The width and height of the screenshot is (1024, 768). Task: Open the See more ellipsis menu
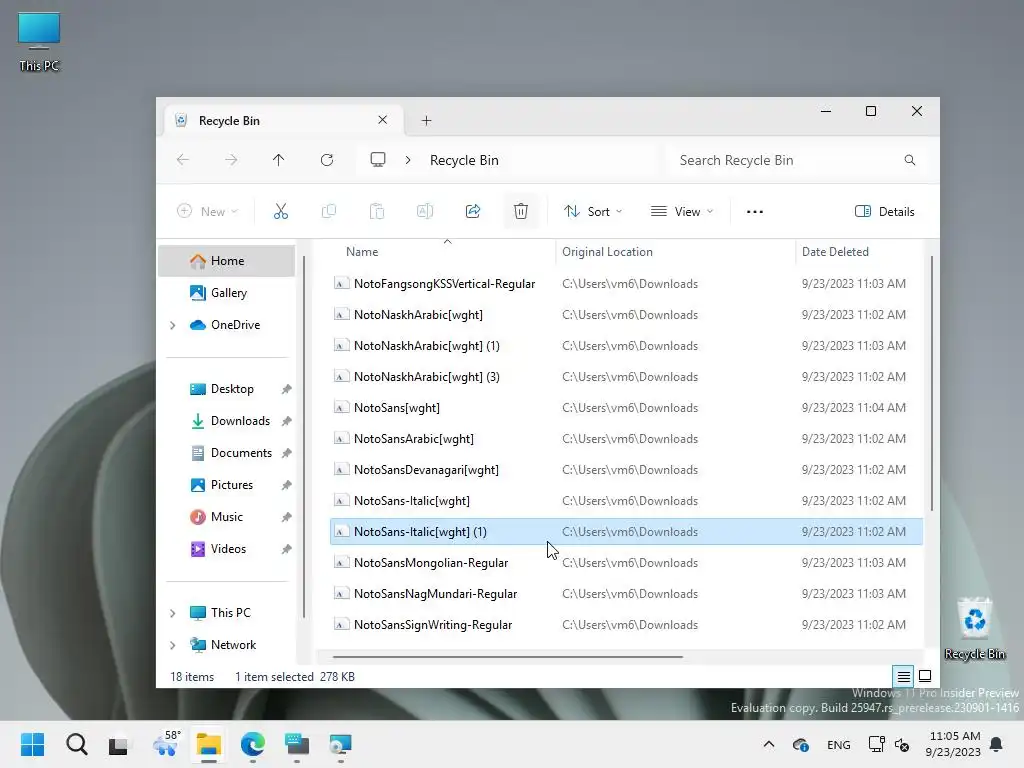pos(755,212)
